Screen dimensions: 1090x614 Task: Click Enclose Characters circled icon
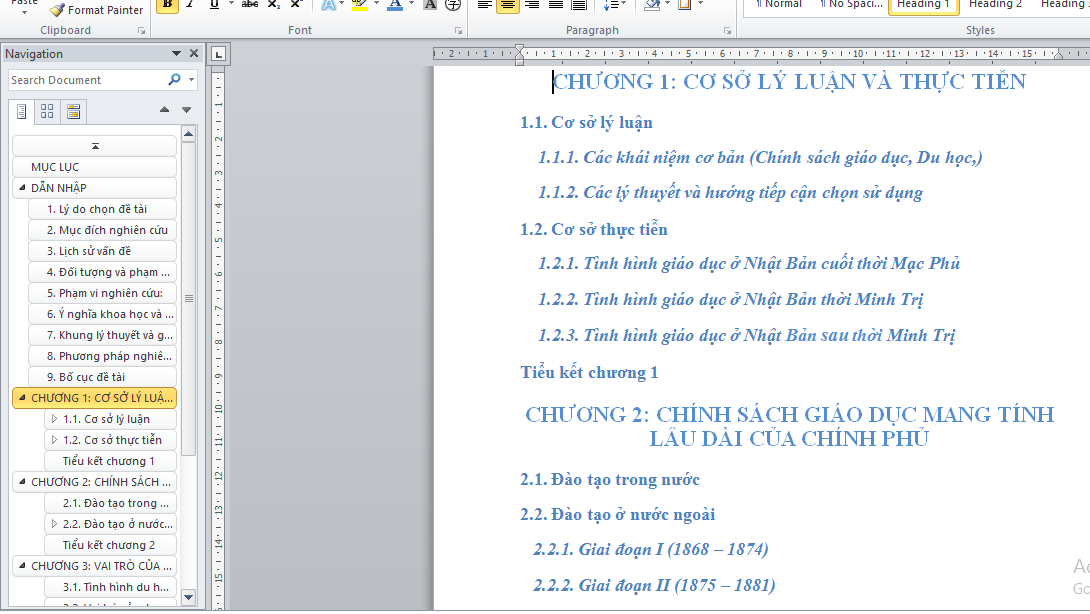[x=453, y=4]
